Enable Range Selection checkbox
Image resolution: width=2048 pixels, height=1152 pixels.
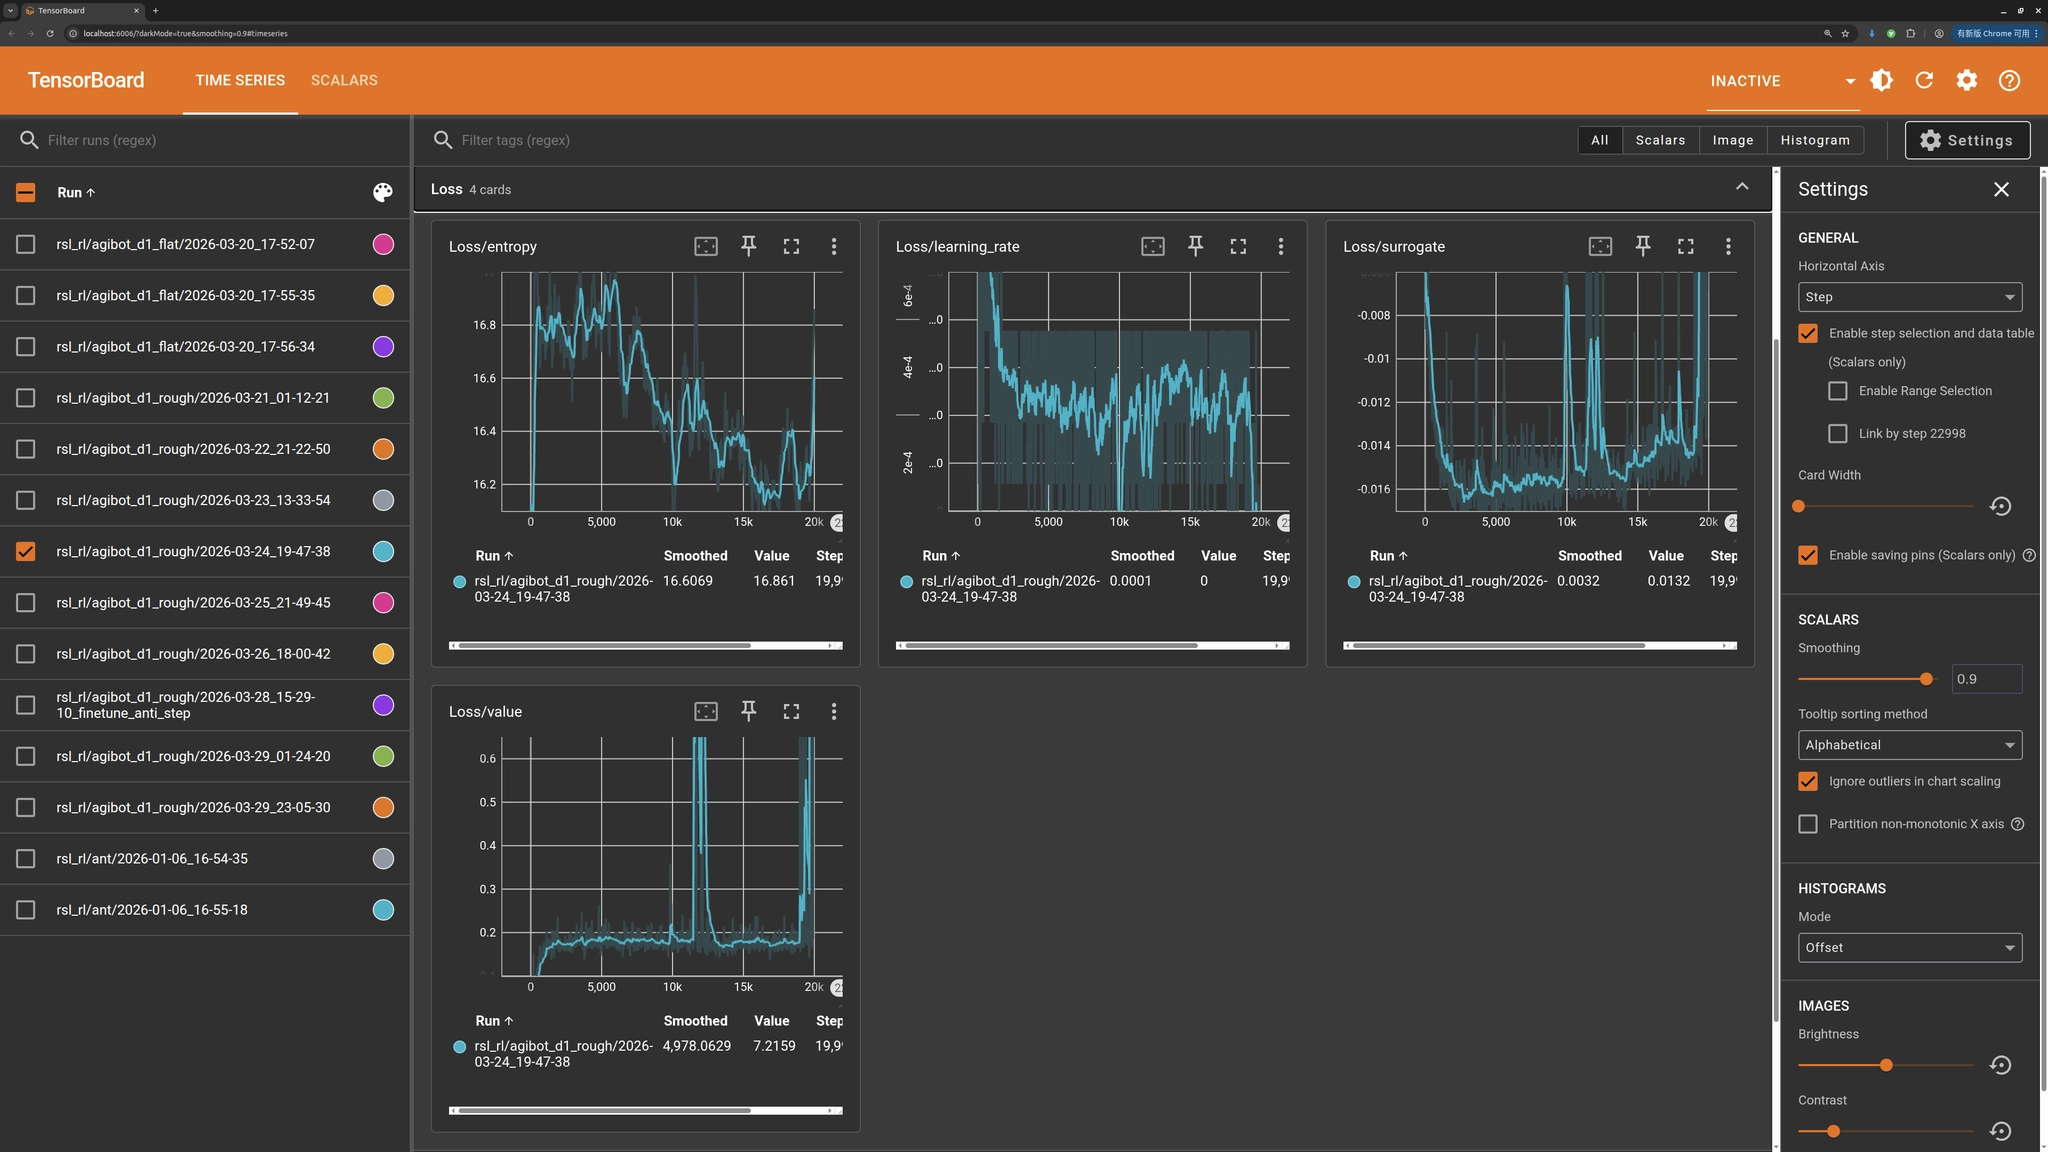1838,391
